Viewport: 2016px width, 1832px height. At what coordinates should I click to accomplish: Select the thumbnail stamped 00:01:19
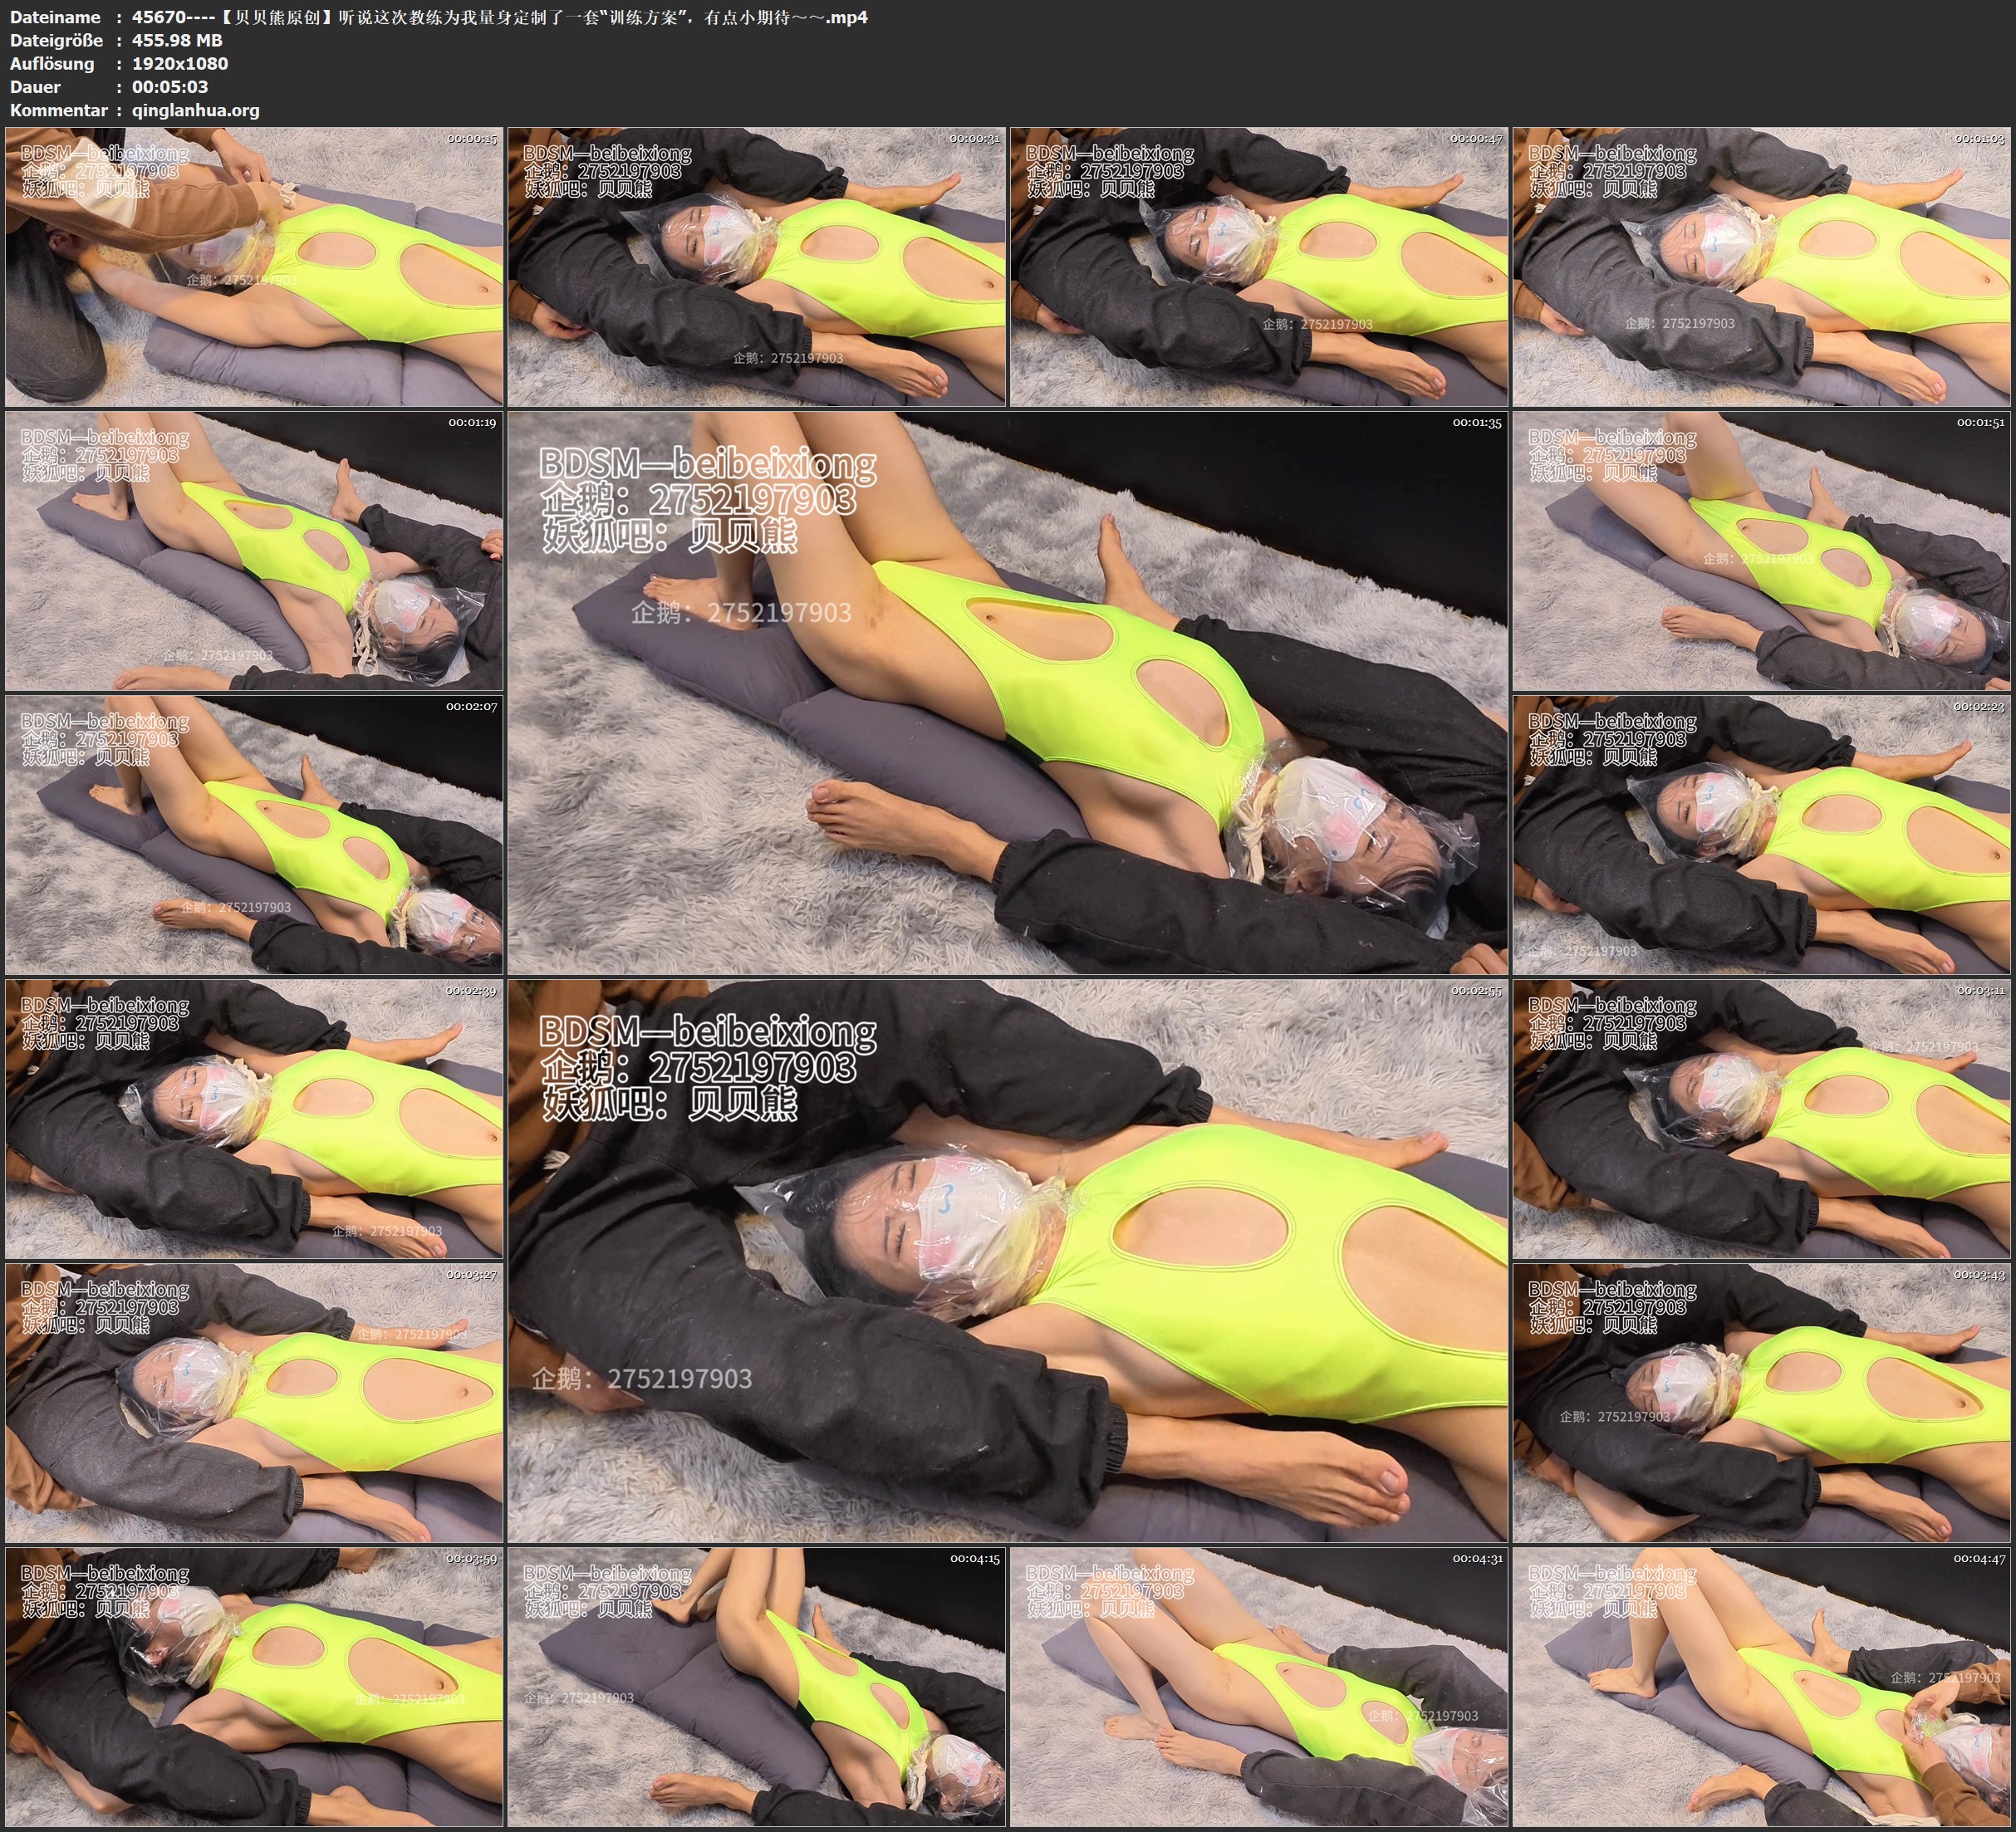coord(254,551)
